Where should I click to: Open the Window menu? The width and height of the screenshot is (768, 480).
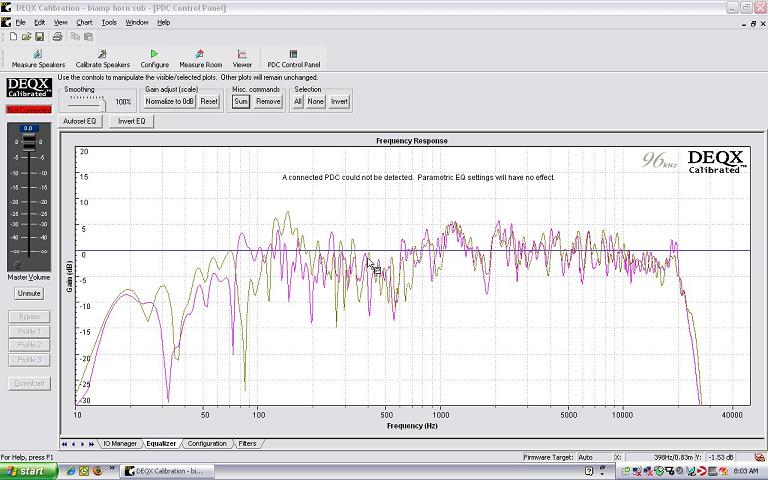point(137,23)
